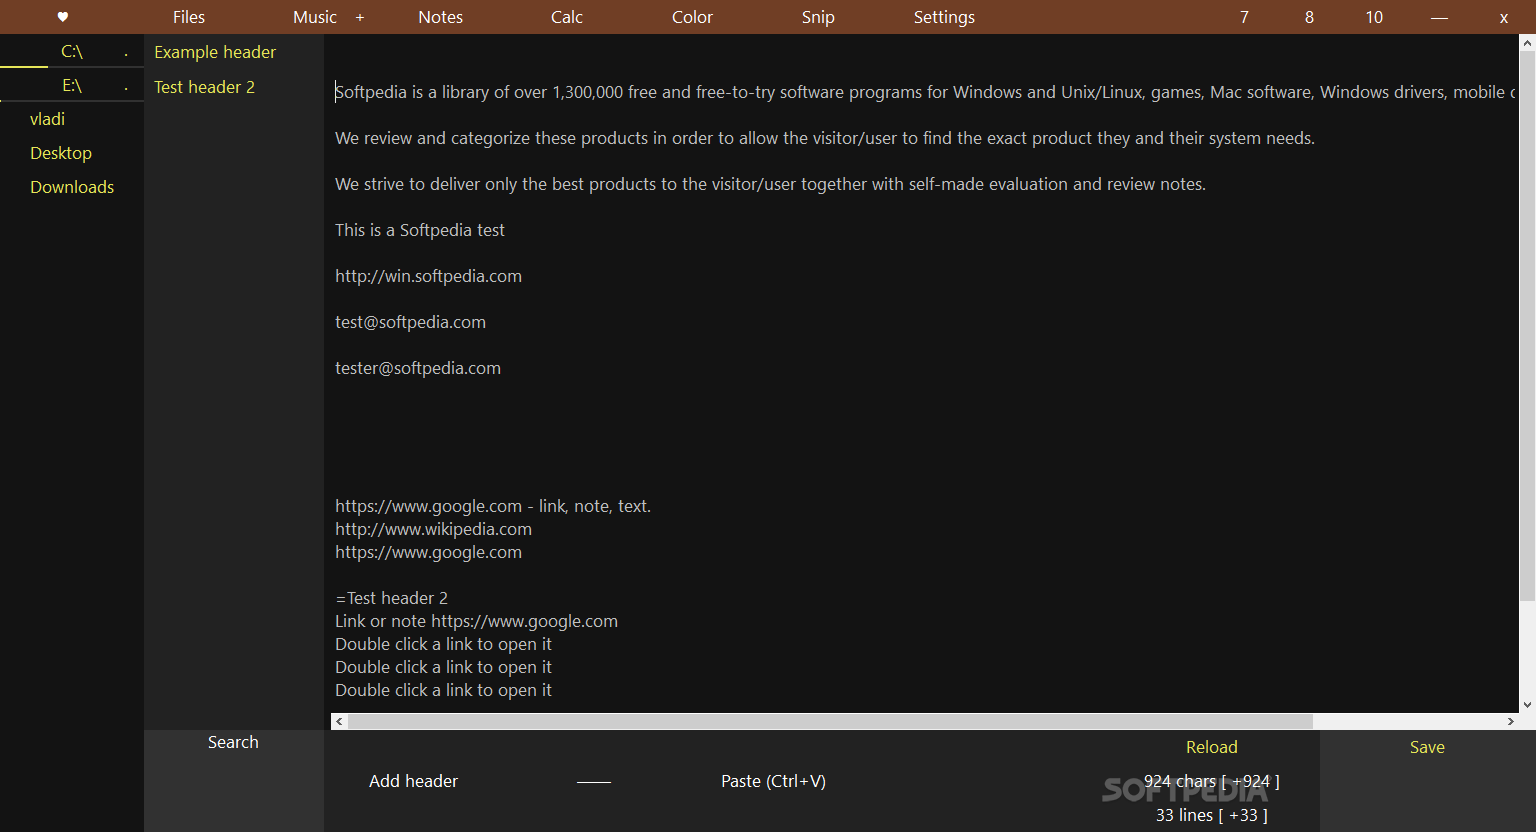
Task: Jump to Example header note
Action: pyautogui.click(x=215, y=52)
